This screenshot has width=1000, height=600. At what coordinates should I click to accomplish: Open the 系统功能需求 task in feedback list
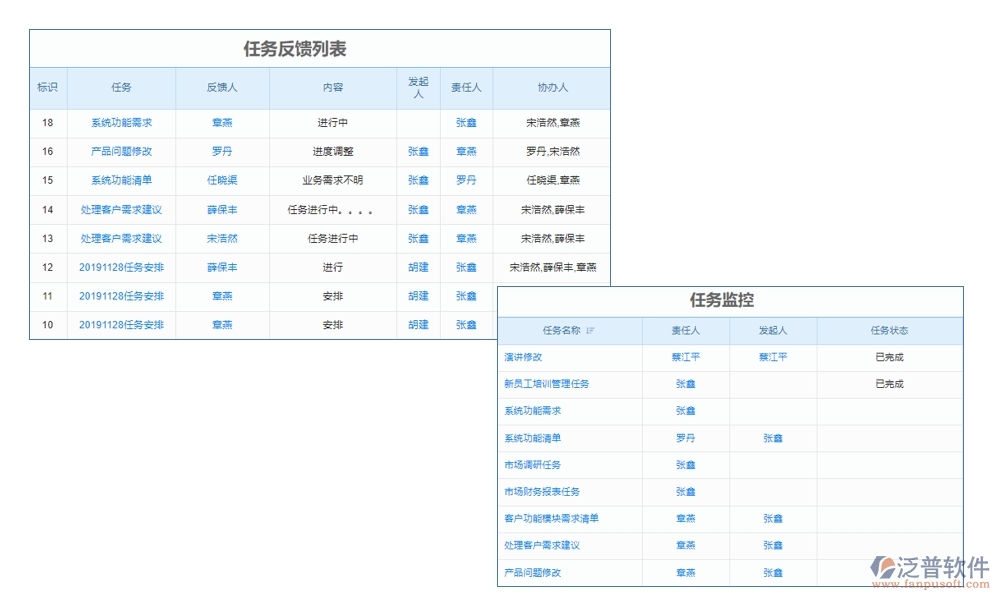tap(122, 122)
